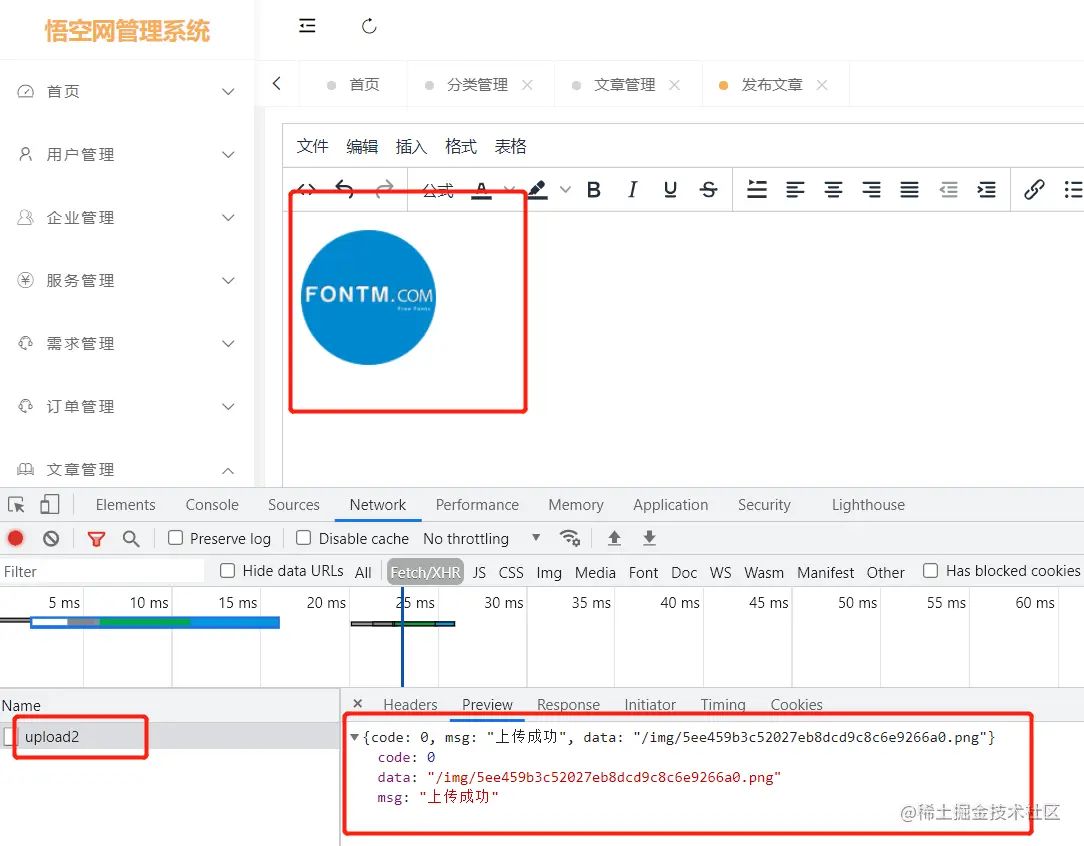Open the network conditions wifi icon
Screen dimensions: 1084x846
pyautogui.click(x=570, y=538)
